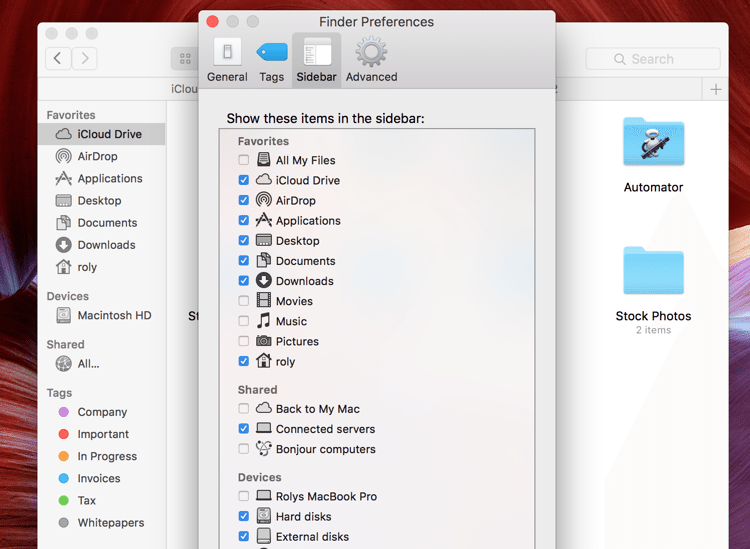Close the Finder Preferences window
Screen dimensions: 750x549
coord(212,22)
